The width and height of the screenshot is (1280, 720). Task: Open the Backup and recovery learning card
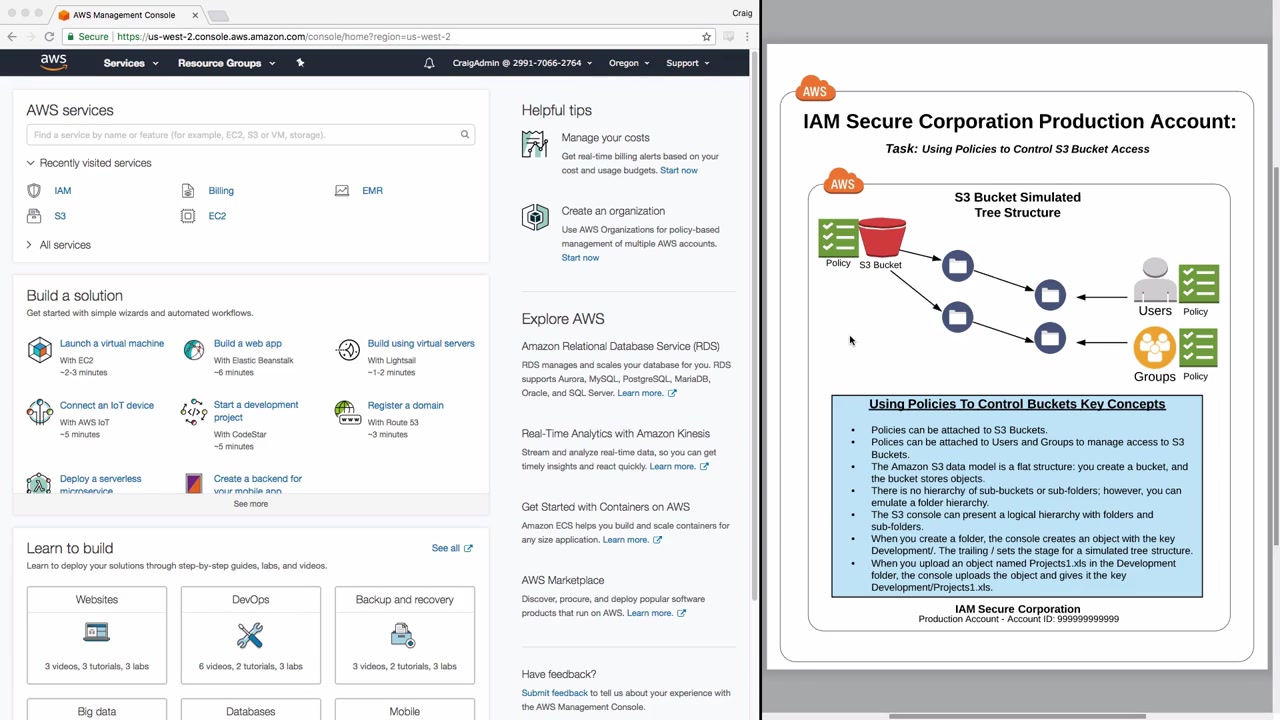click(405, 635)
